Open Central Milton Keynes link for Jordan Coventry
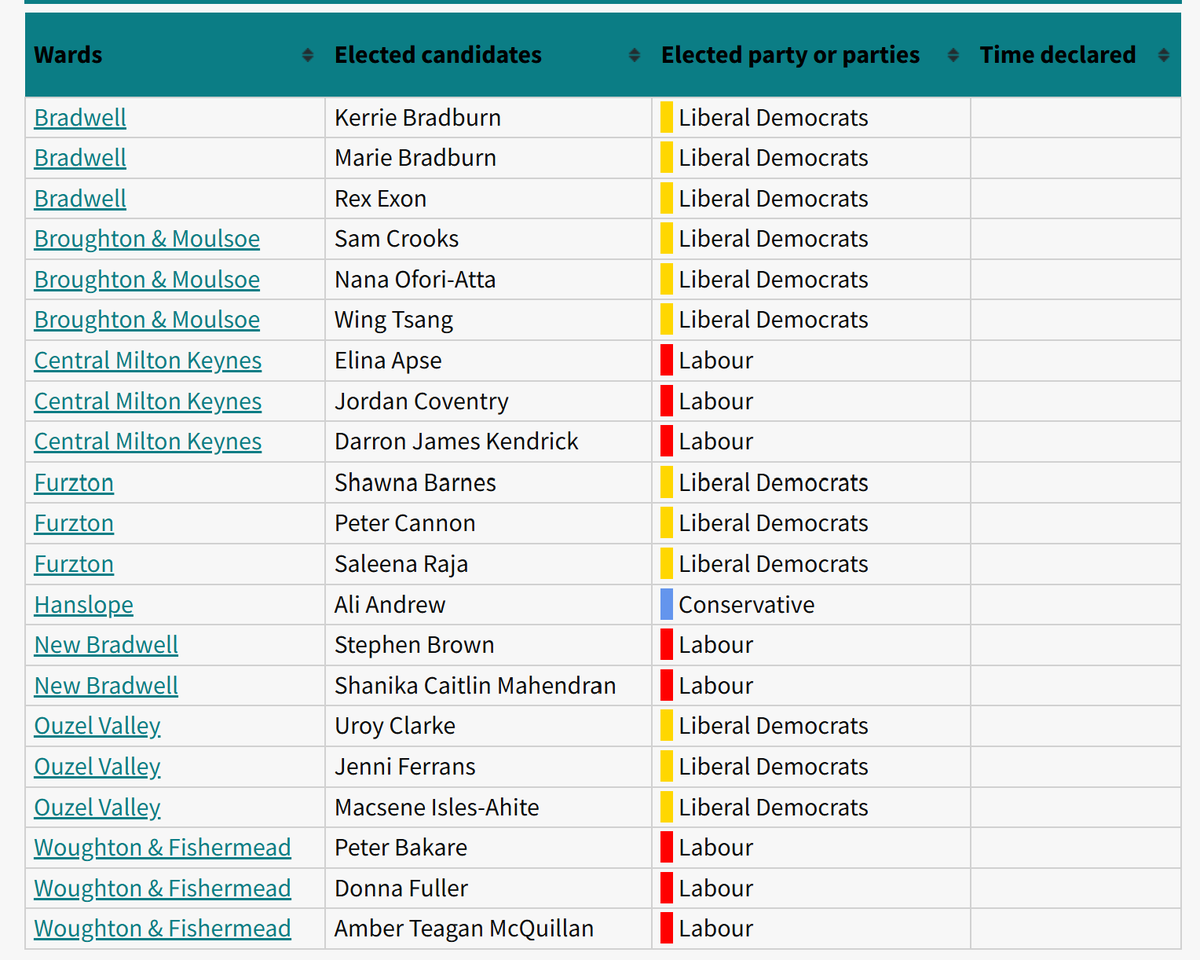This screenshot has height=960, width=1200. point(148,401)
